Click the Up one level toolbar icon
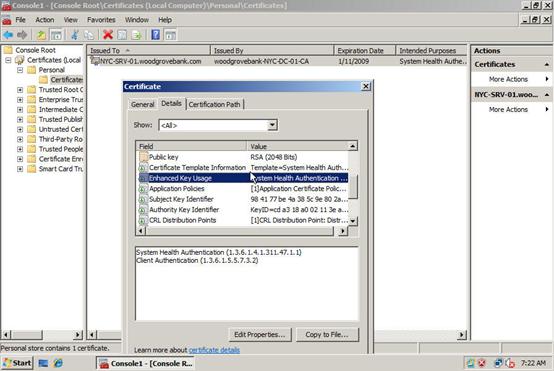Viewport: 554px width, 371px height. click(x=41, y=35)
